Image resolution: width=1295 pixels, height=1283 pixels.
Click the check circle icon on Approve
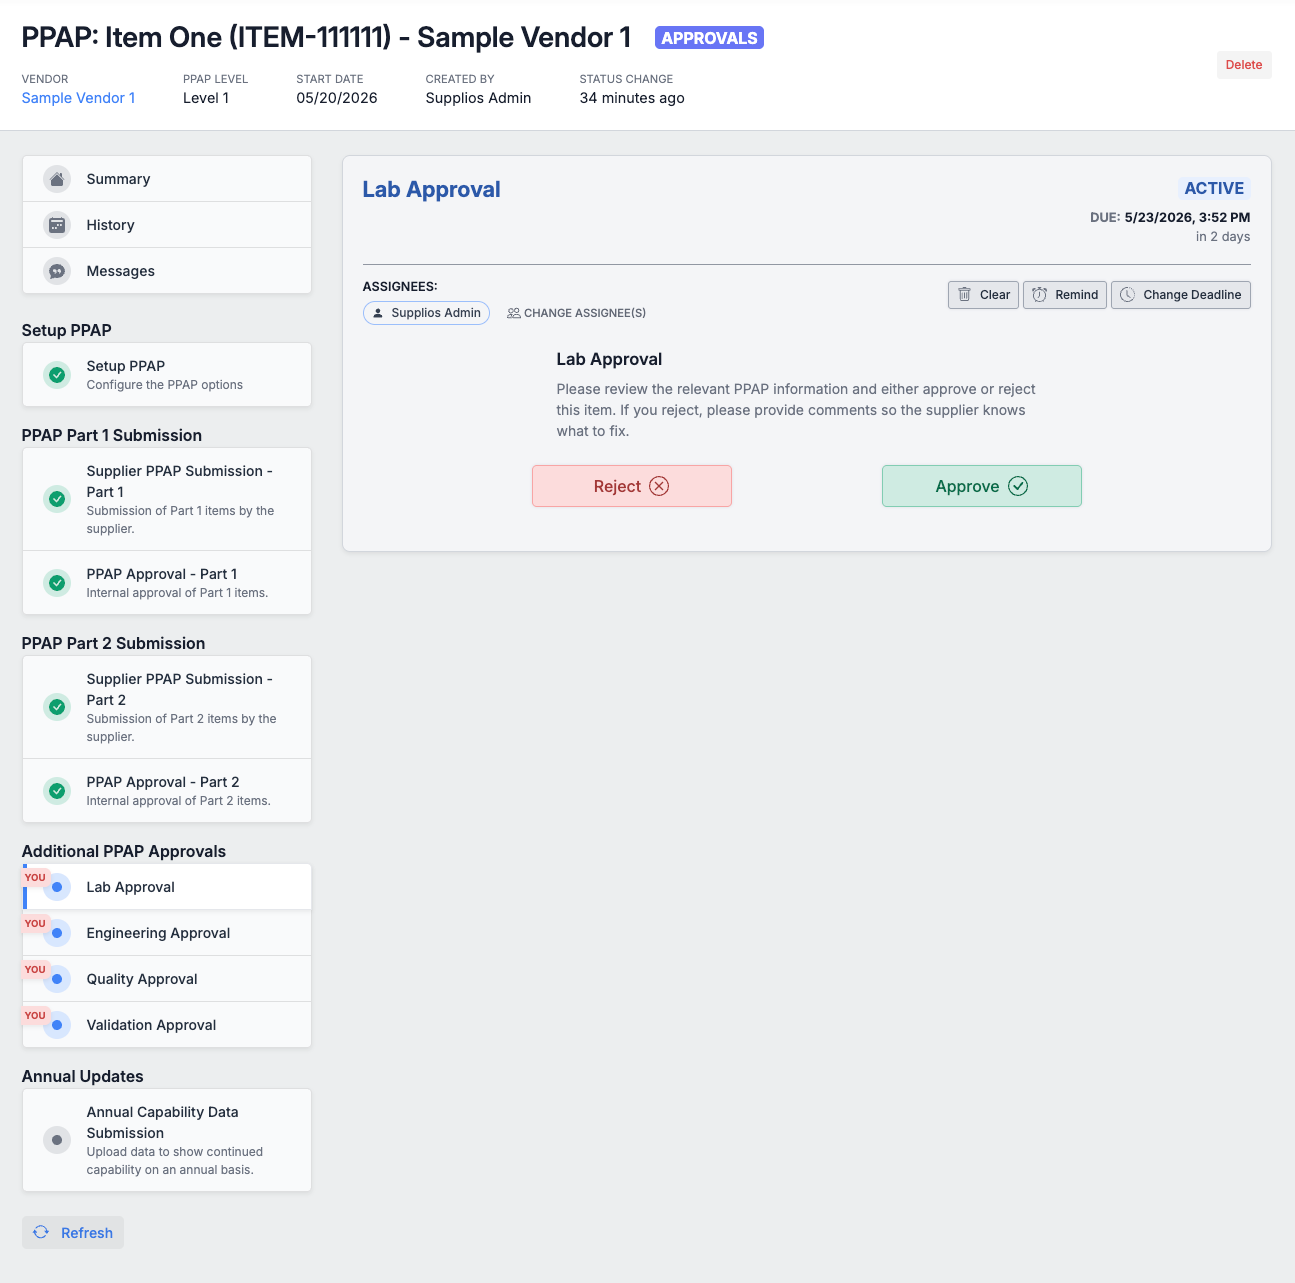[1018, 486]
